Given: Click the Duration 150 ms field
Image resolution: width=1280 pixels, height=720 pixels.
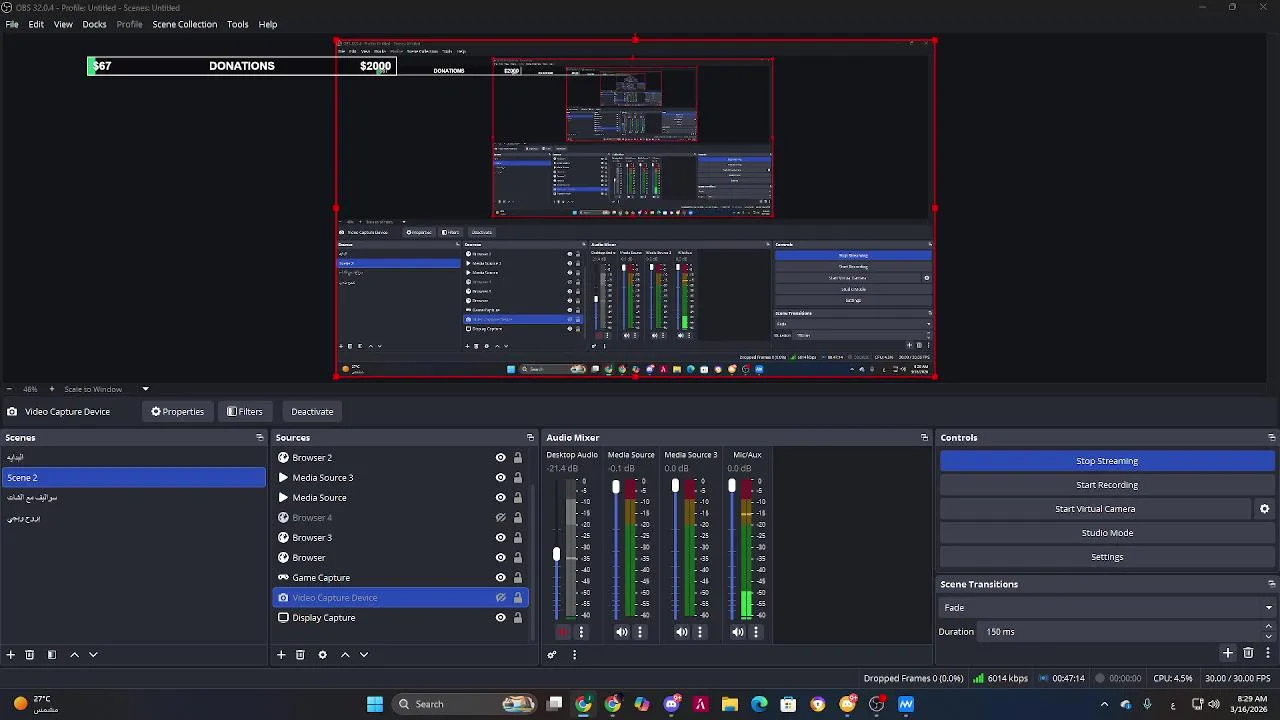Looking at the screenshot, I should (1120, 632).
